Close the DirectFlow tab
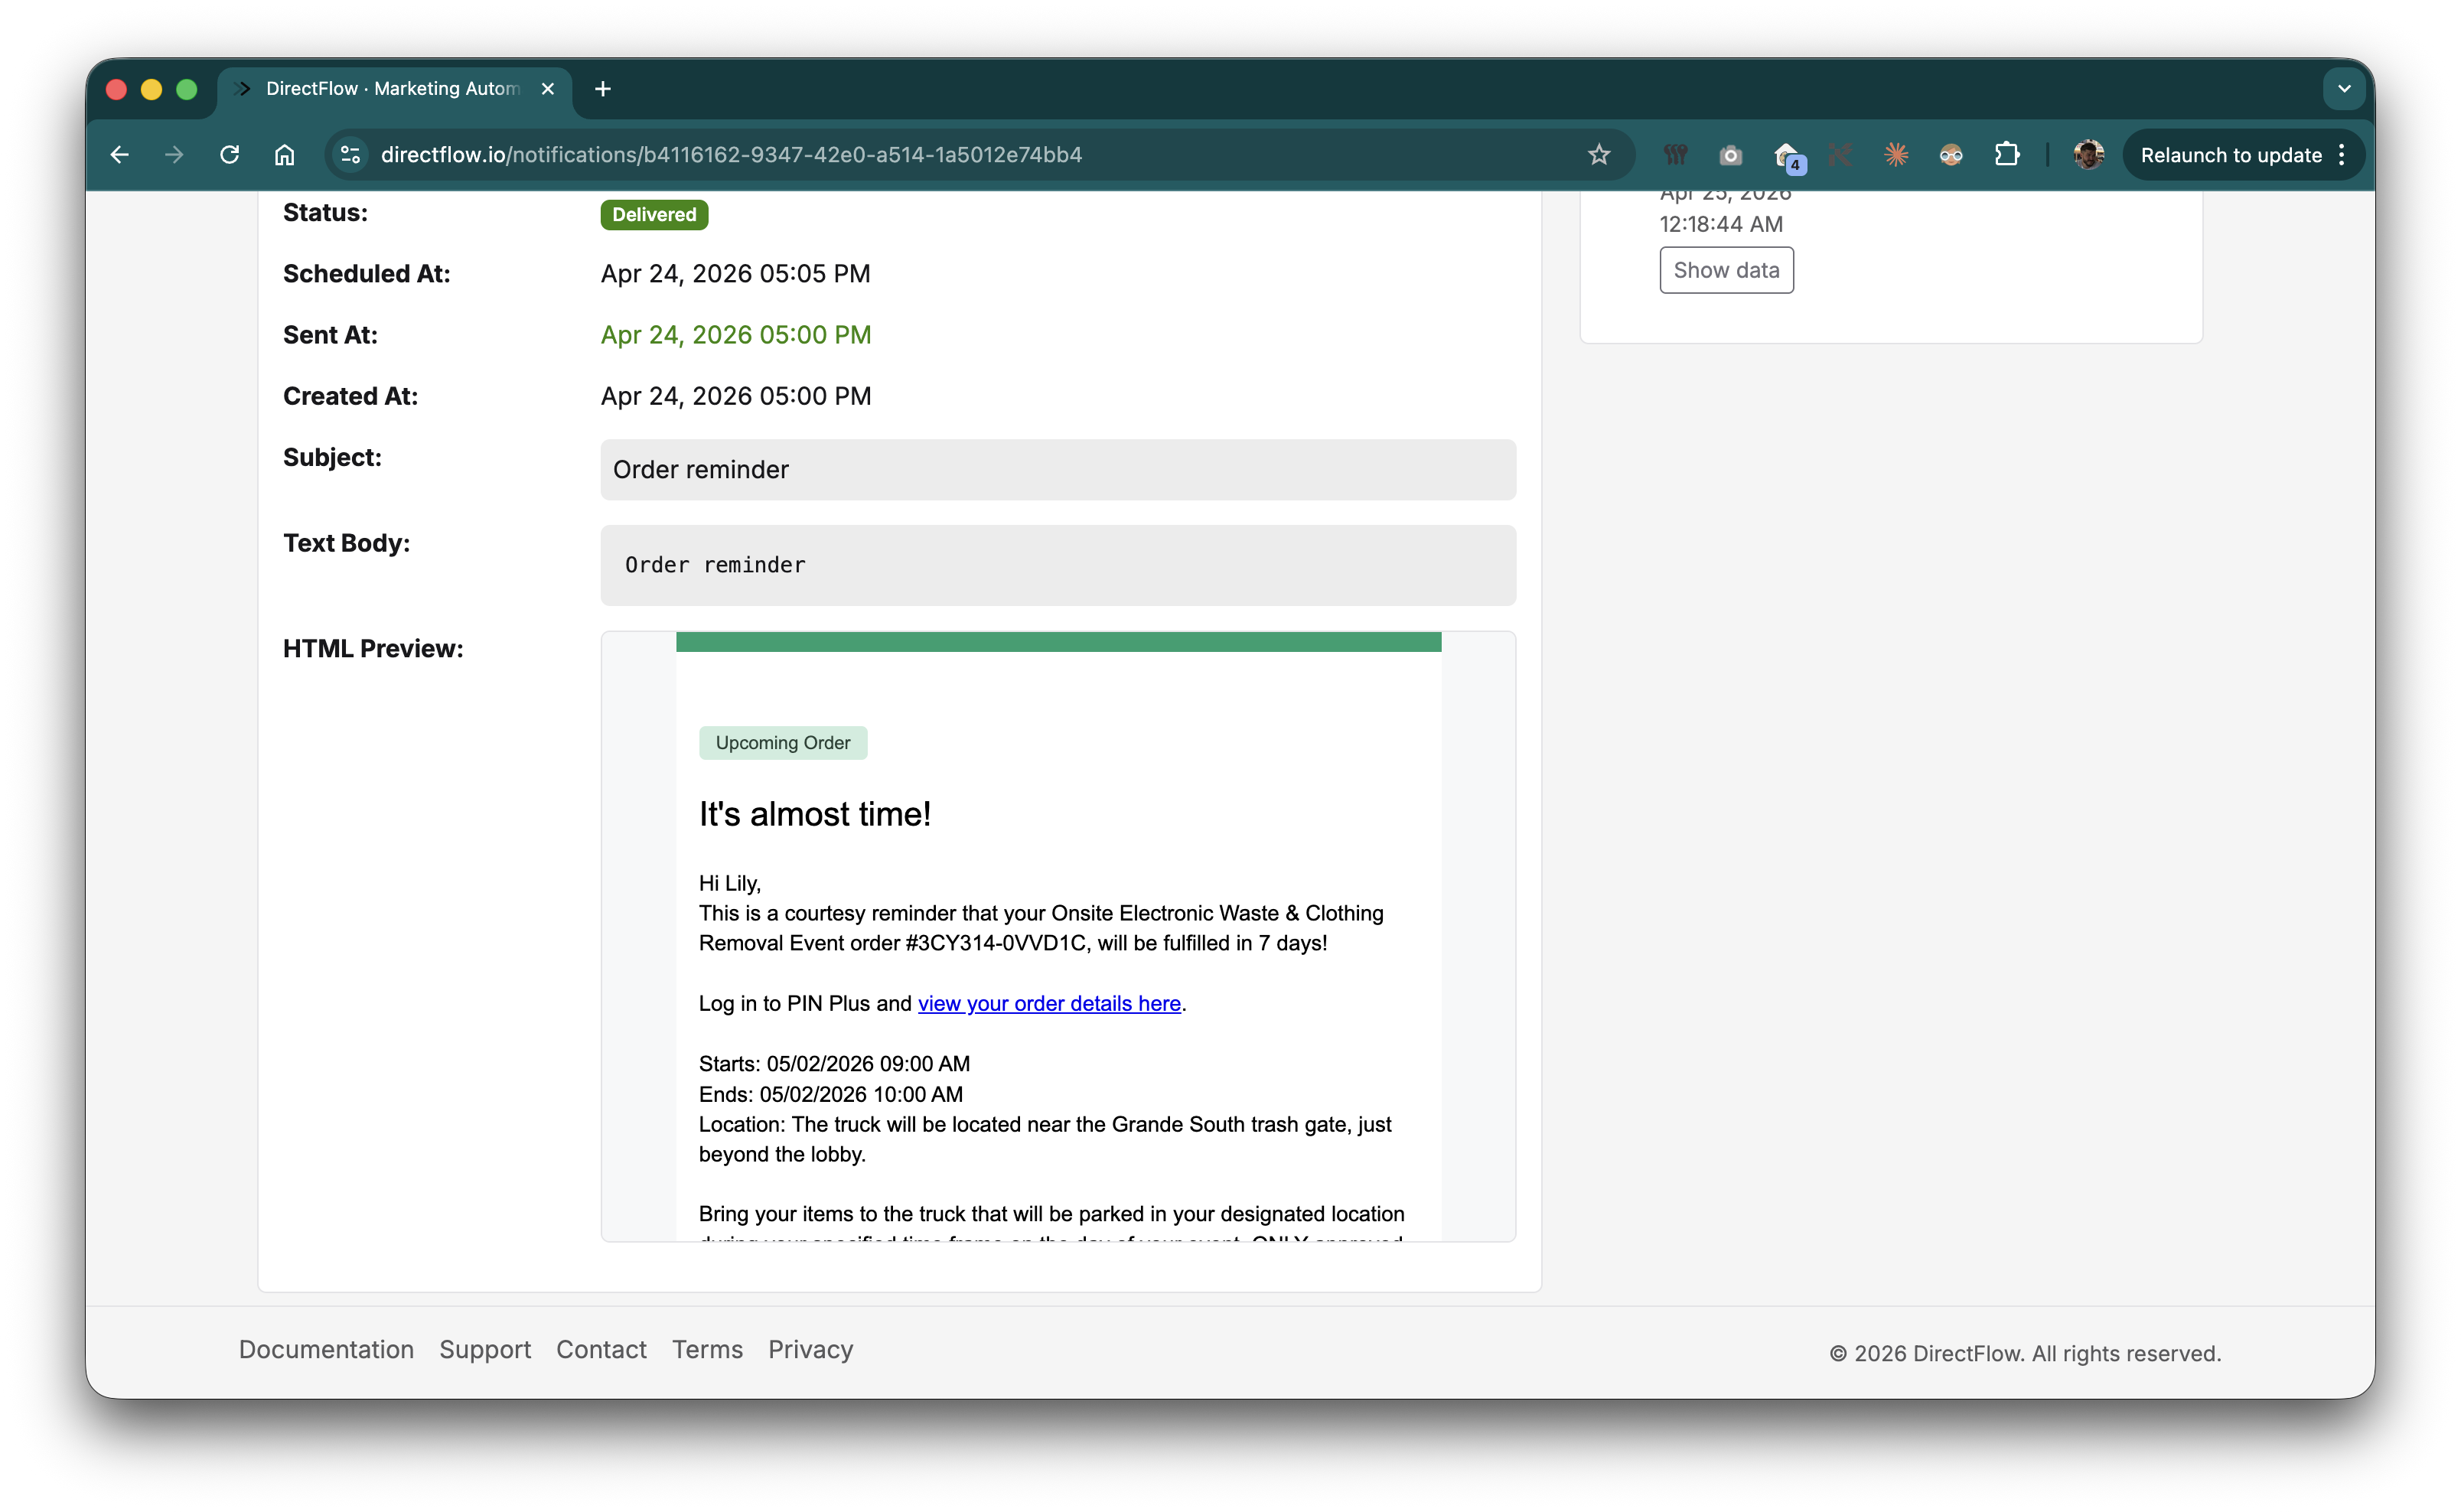The height and width of the screenshot is (1512, 2461). point(548,89)
